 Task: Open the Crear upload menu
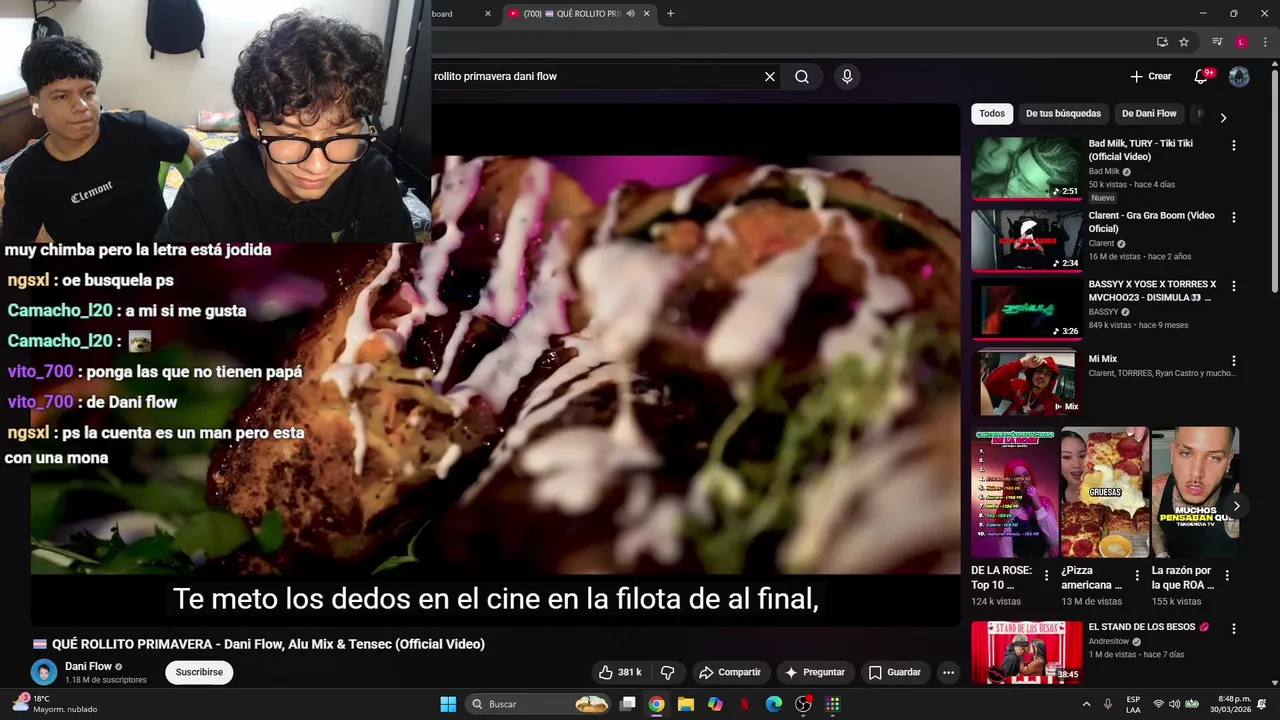[1150, 76]
